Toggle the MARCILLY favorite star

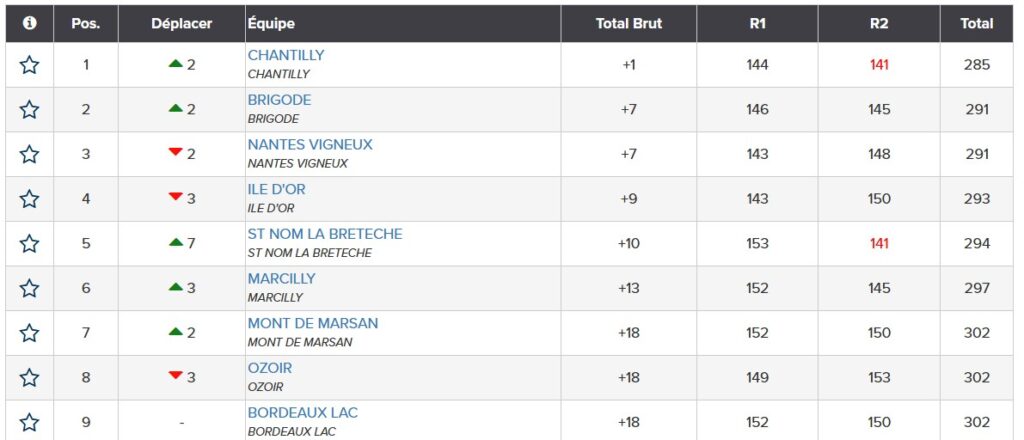[29, 288]
